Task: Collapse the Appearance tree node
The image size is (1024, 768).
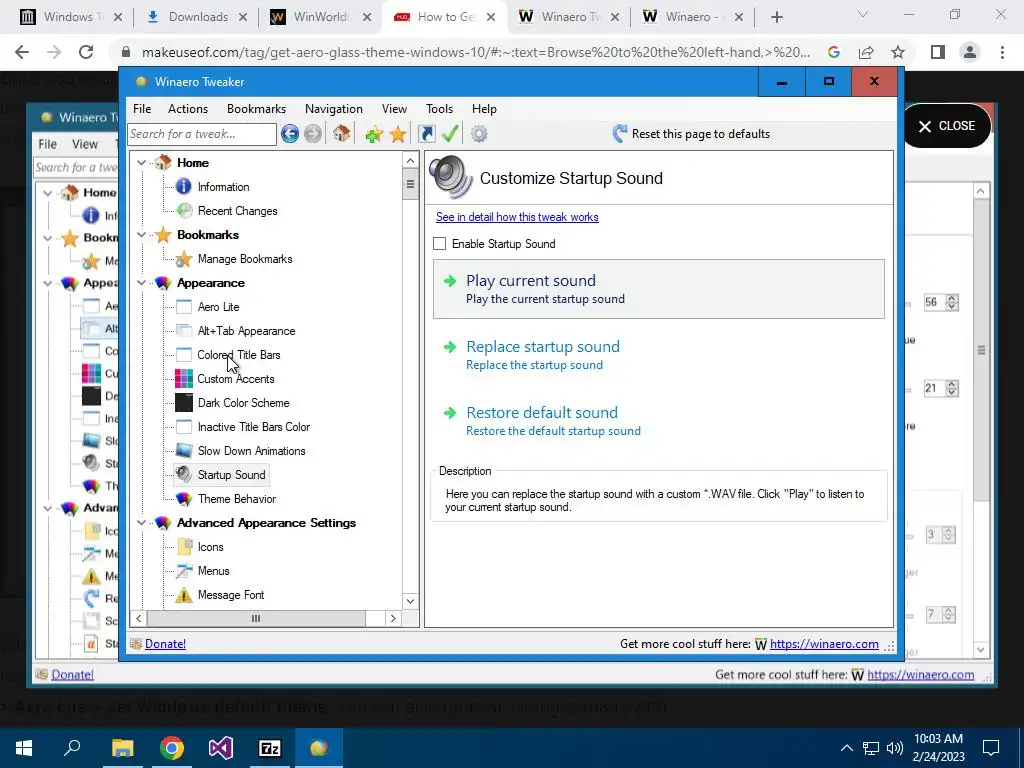Action: [x=142, y=283]
